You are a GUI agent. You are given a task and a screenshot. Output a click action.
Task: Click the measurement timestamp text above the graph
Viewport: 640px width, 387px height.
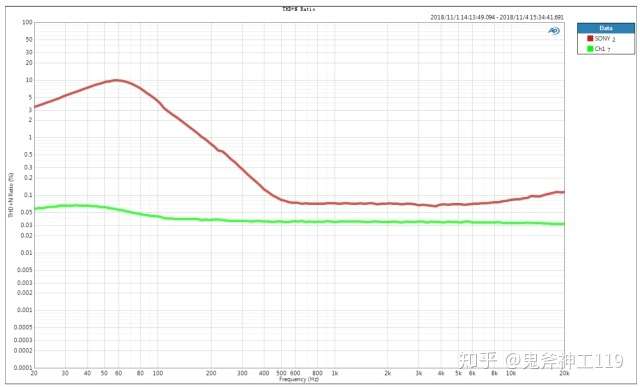497,17
